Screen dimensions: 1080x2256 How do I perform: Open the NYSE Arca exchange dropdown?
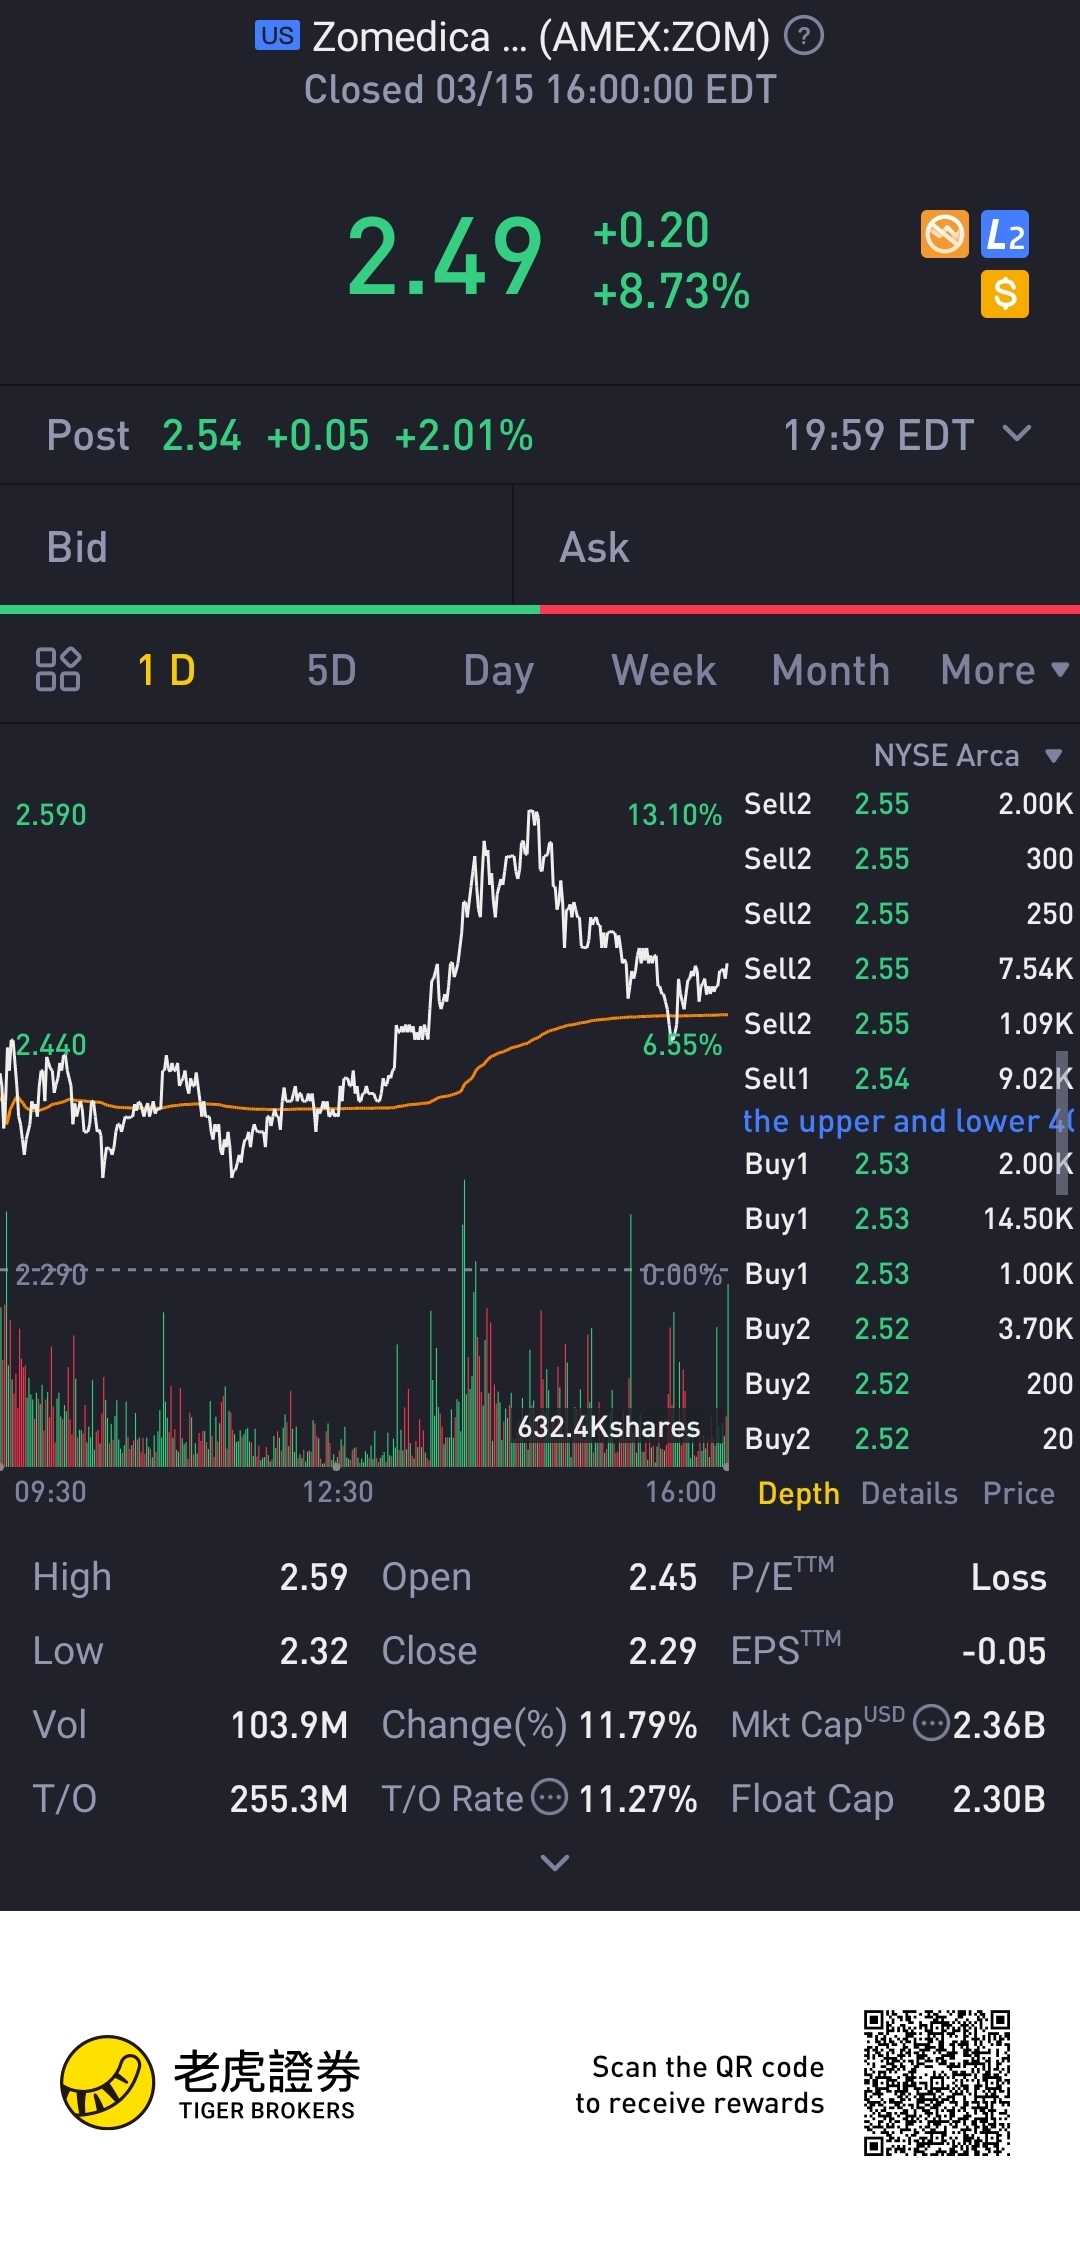point(967,755)
